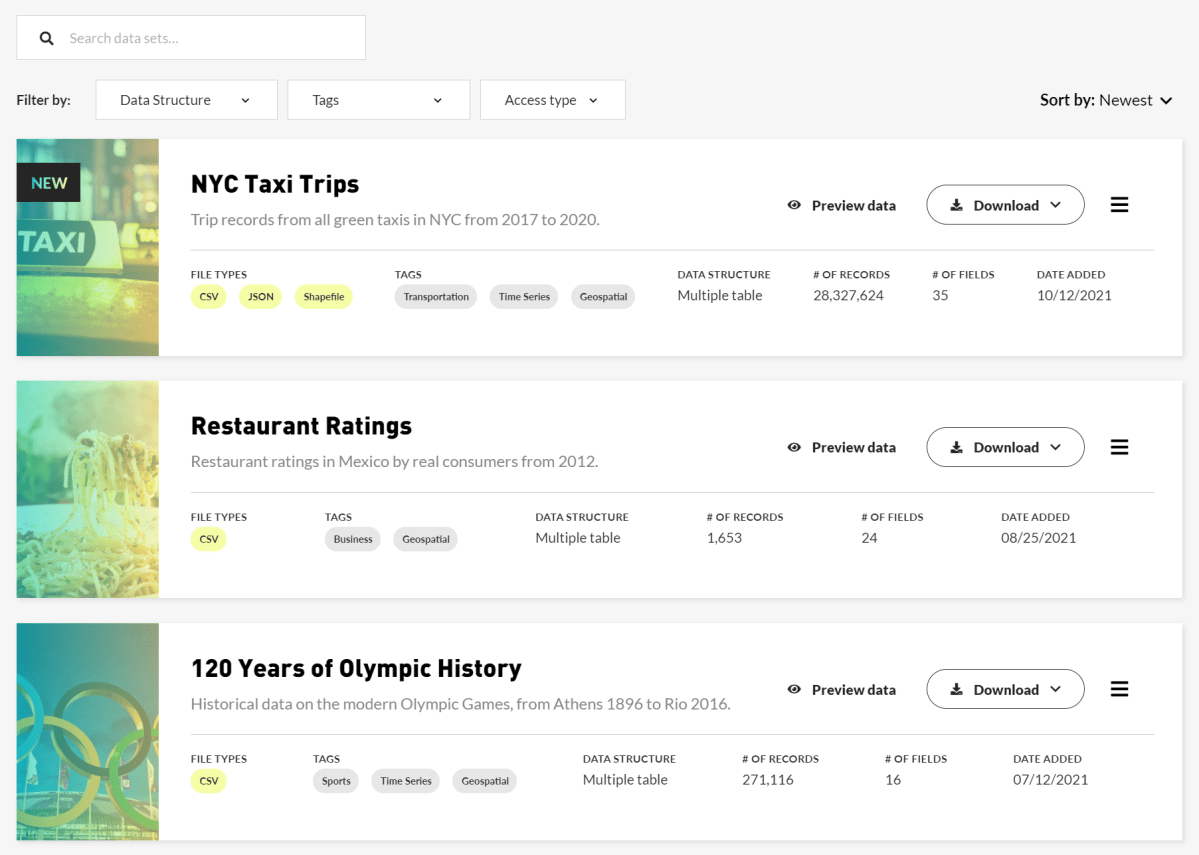1199x855 pixels.
Task: Select the Business tag on Restaurant Ratings
Action: coord(352,538)
